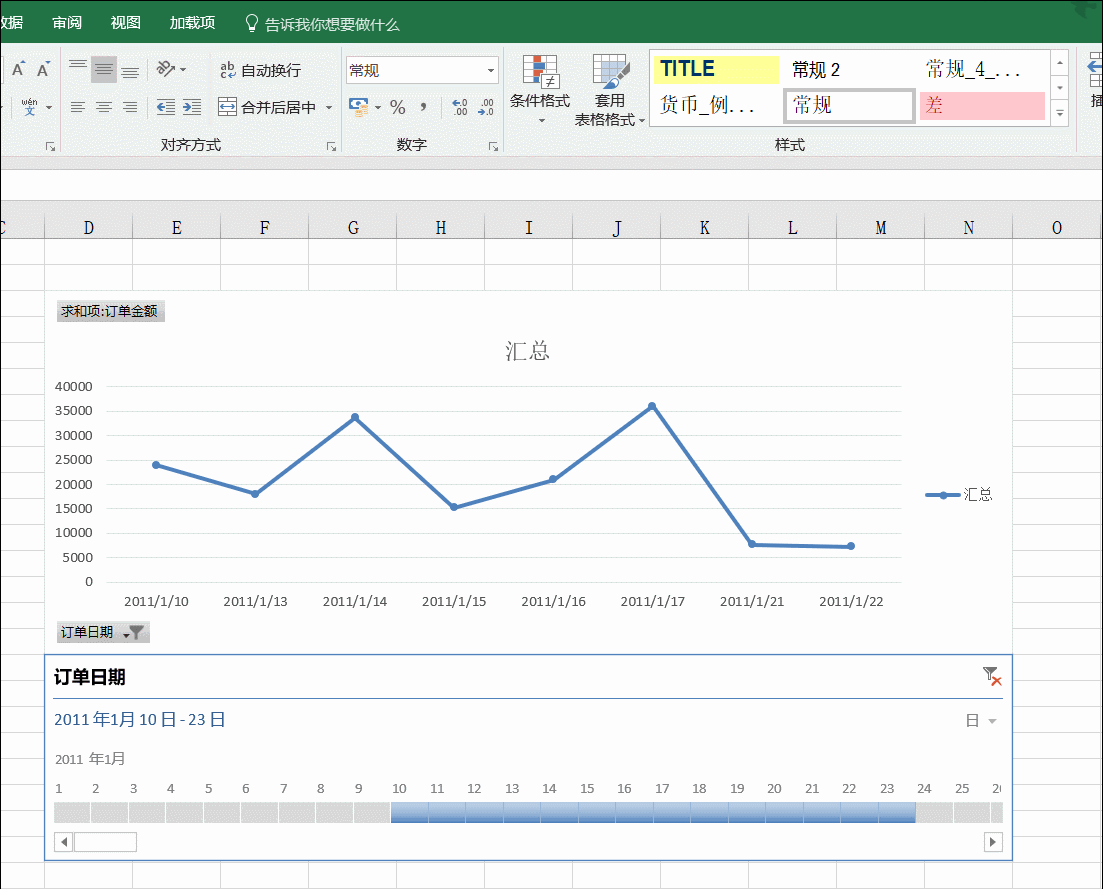Click the increase indent icon
The image size is (1103, 889).
click(x=192, y=107)
